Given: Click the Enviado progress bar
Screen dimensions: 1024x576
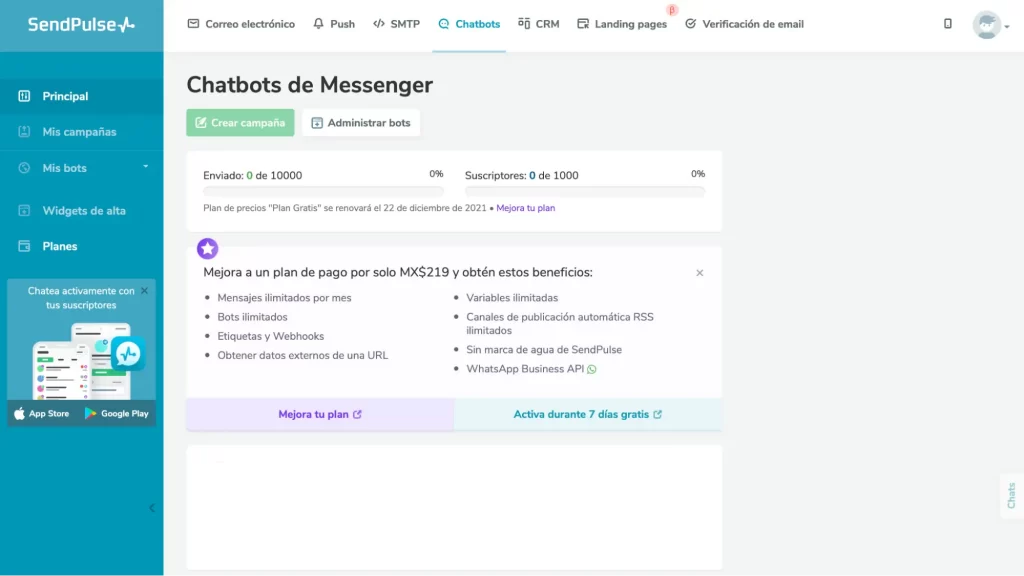Looking at the screenshot, I should coord(323,191).
